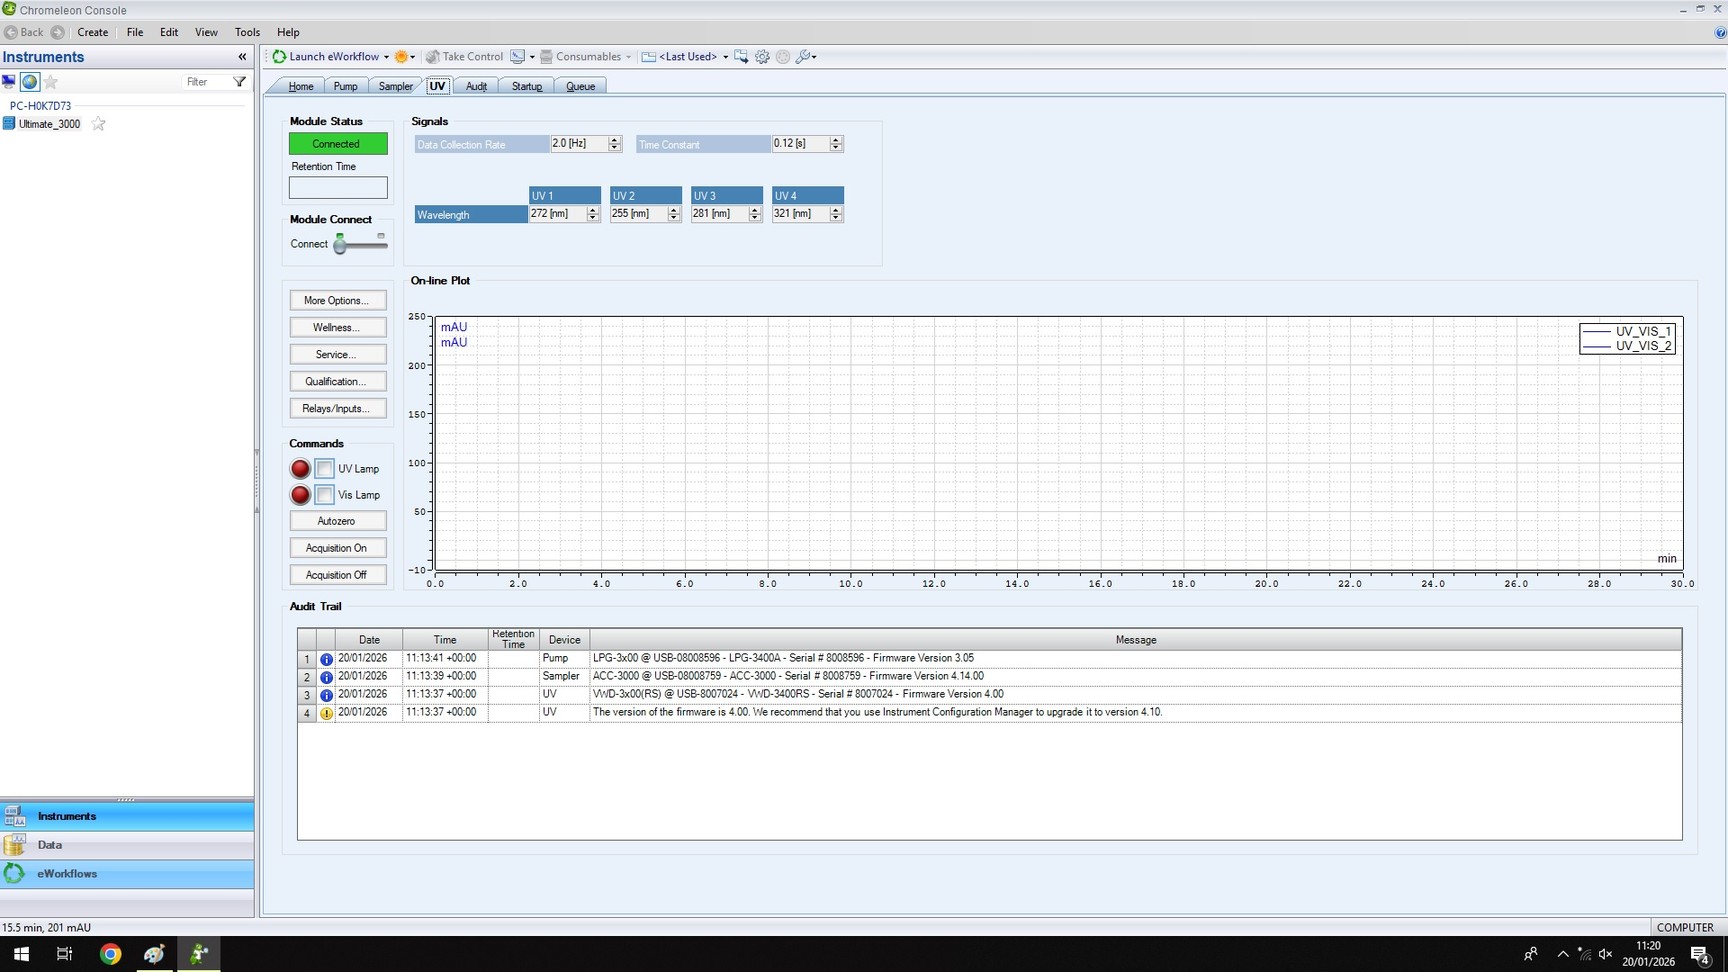Increment the UV 1 wavelength stepper
Image resolution: width=1728 pixels, height=972 pixels.
coord(592,210)
